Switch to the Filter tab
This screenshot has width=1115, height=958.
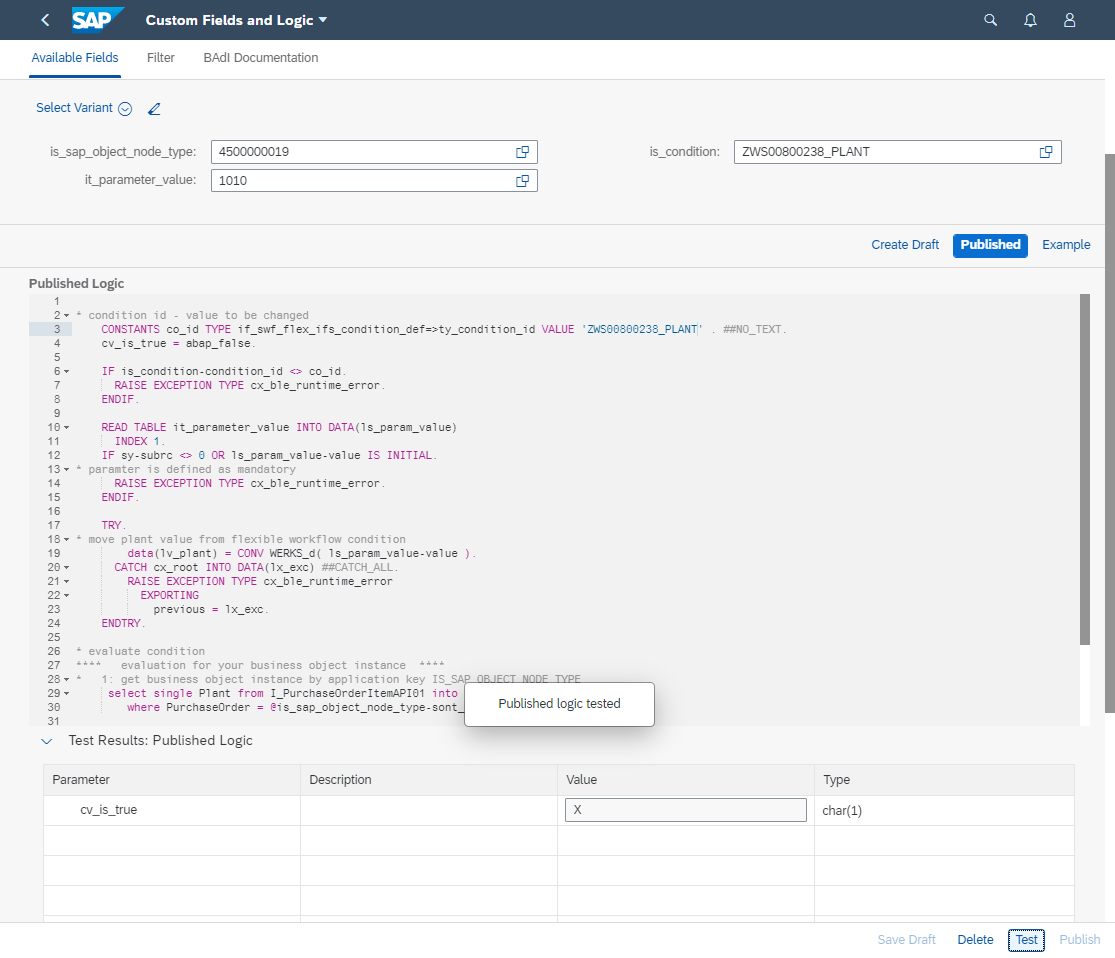pos(161,58)
